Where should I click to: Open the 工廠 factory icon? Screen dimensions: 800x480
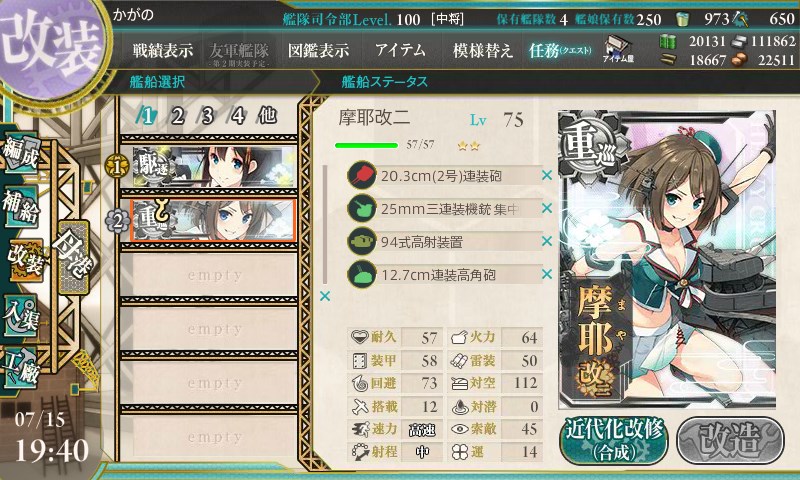pos(21,368)
